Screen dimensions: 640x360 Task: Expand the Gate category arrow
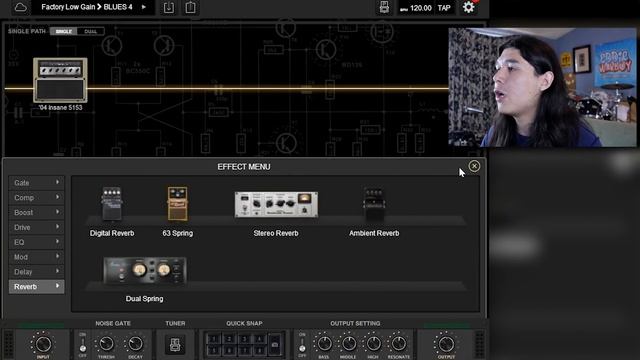coord(57,182)
